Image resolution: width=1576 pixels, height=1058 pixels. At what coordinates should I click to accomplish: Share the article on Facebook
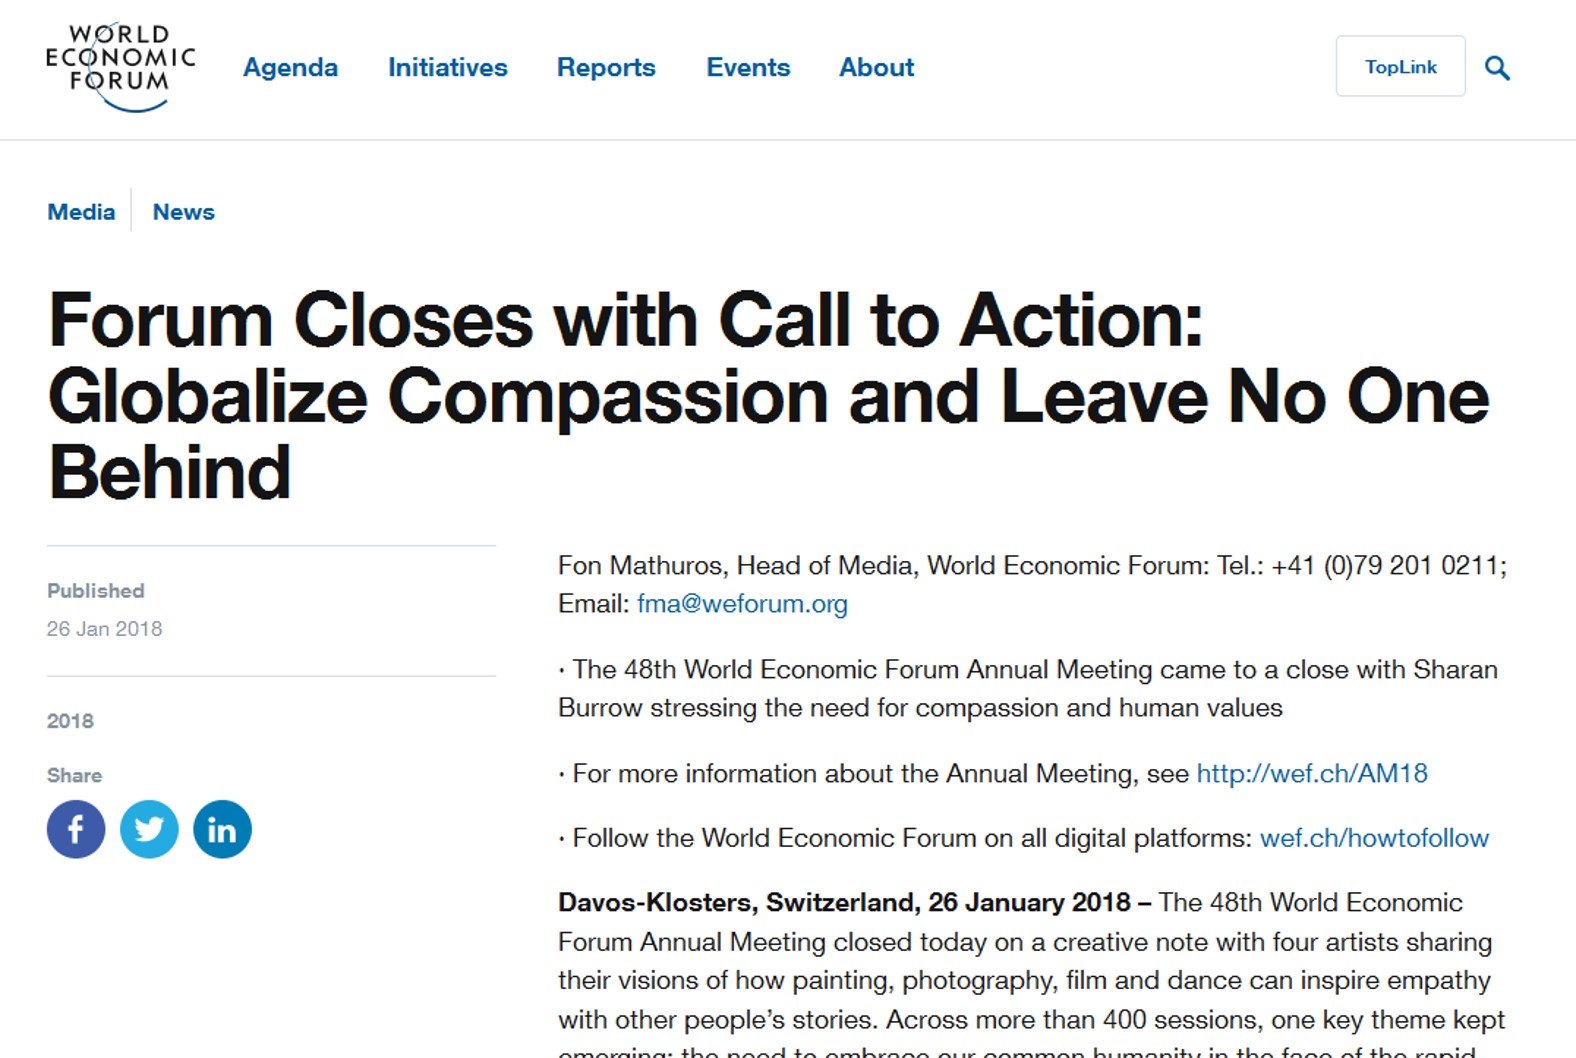point(76,829)
